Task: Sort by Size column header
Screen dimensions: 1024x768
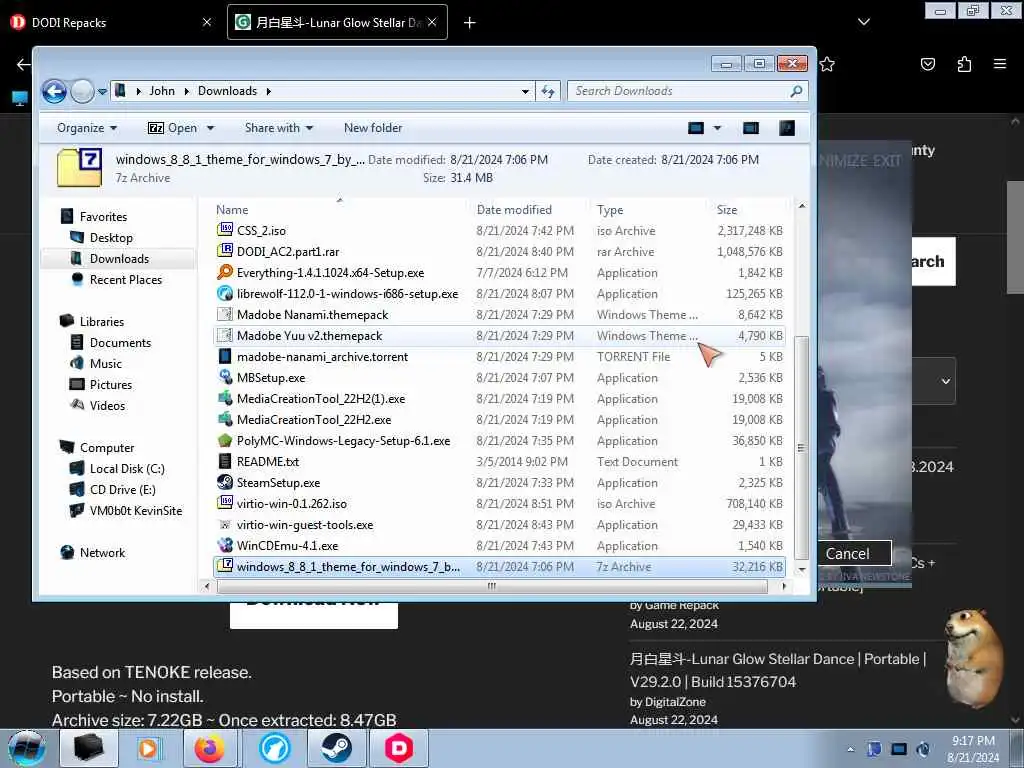Action: click(727, 210)
